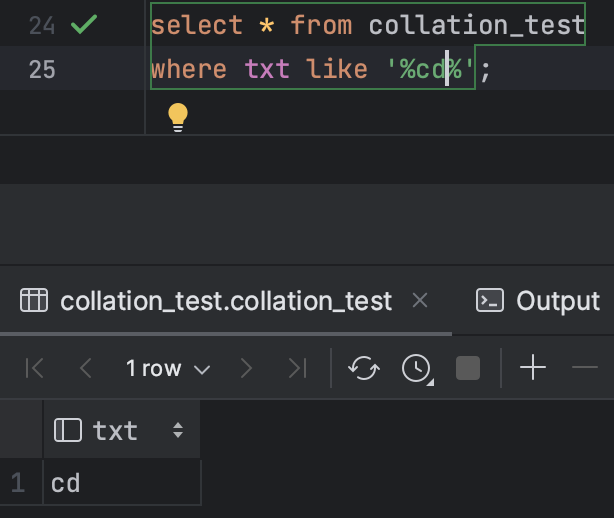Sort by txt column arrows
Screen dimensions: 614x518
(178, 430)
